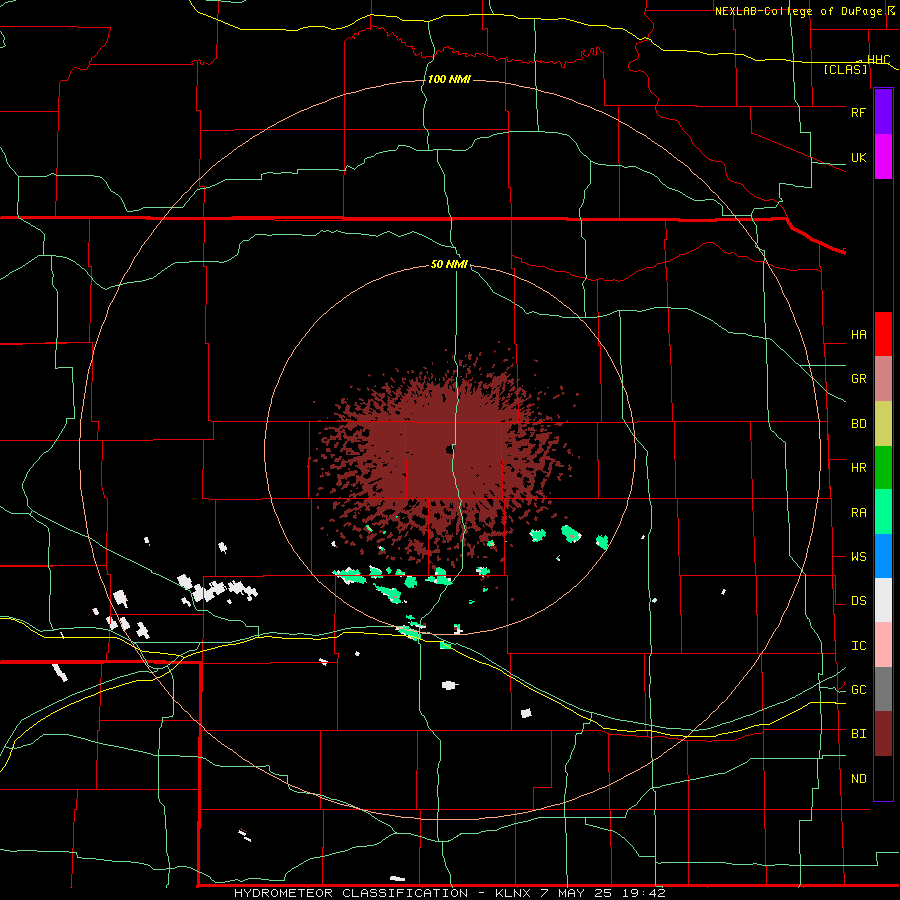The width and height of the screenshot is (900, 900).
Task: Pick the dark green HR swatch
Action: [x=883, y=467]
